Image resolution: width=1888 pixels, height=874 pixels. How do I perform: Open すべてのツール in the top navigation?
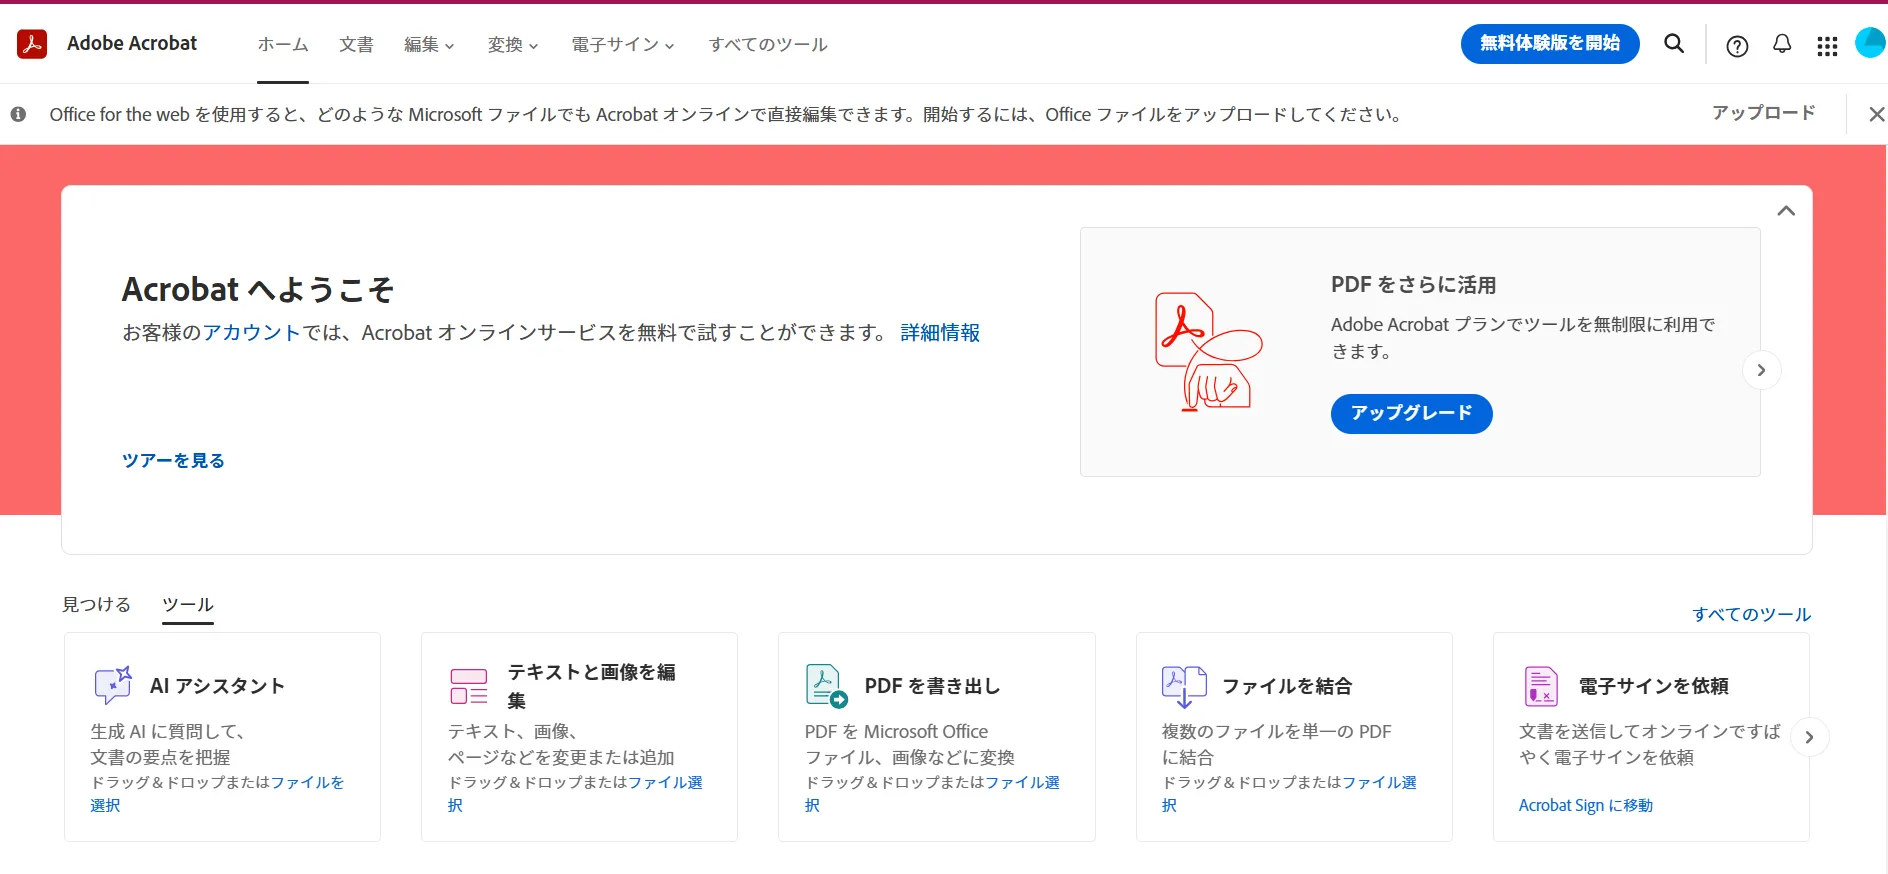click(768, 44)
